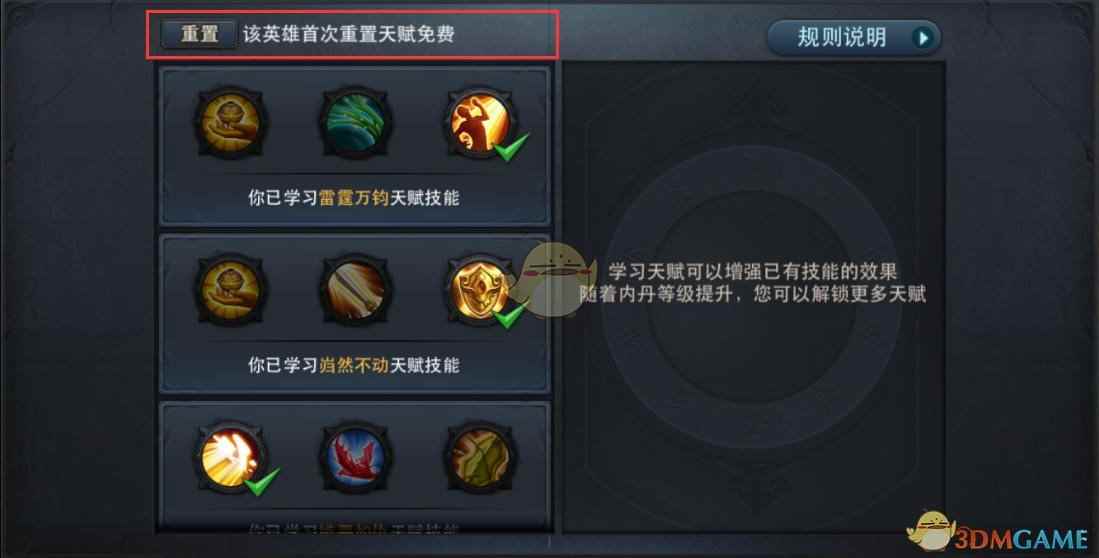The image size is (1099, 558).
Task: Click the 岿然不动 talent skill name
Action: [354, 365]
